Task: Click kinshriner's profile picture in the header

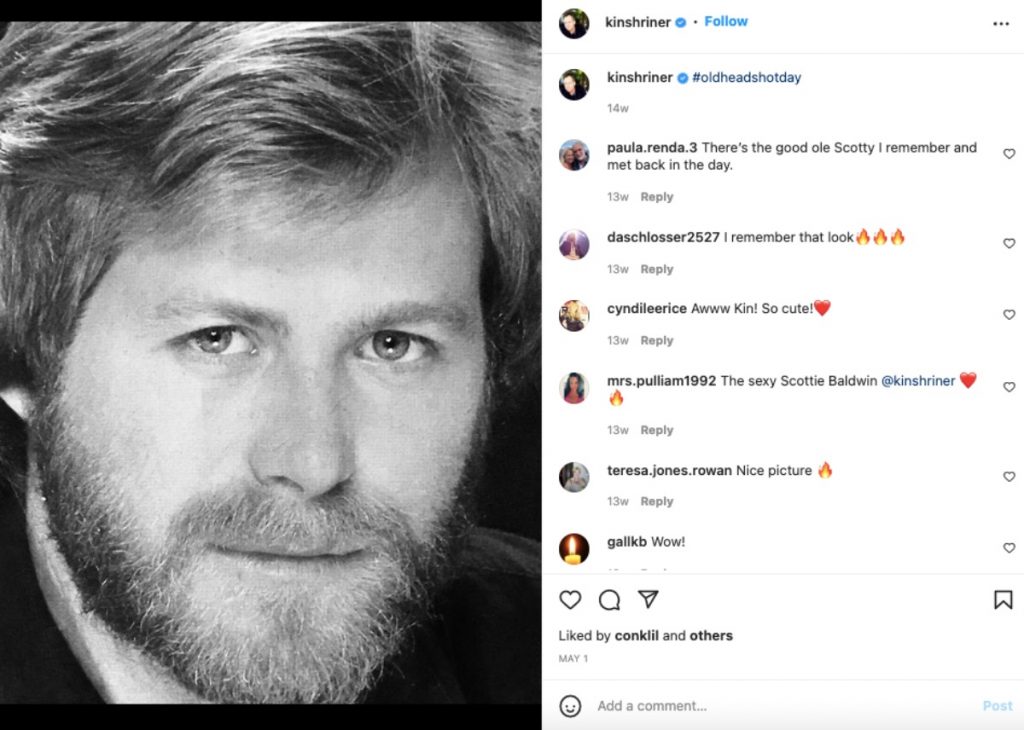Action: point(574,20)
